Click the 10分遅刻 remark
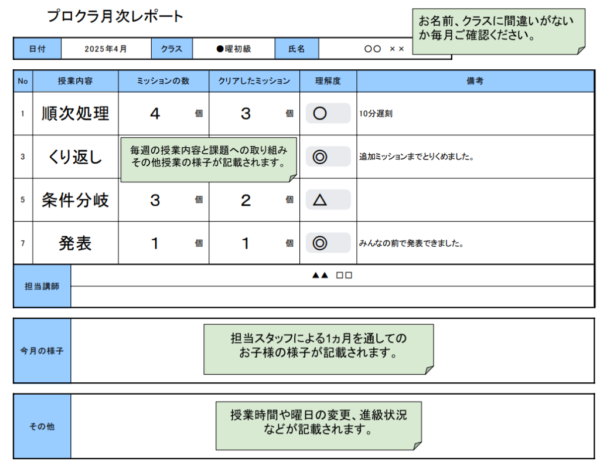 pos(376,114)
